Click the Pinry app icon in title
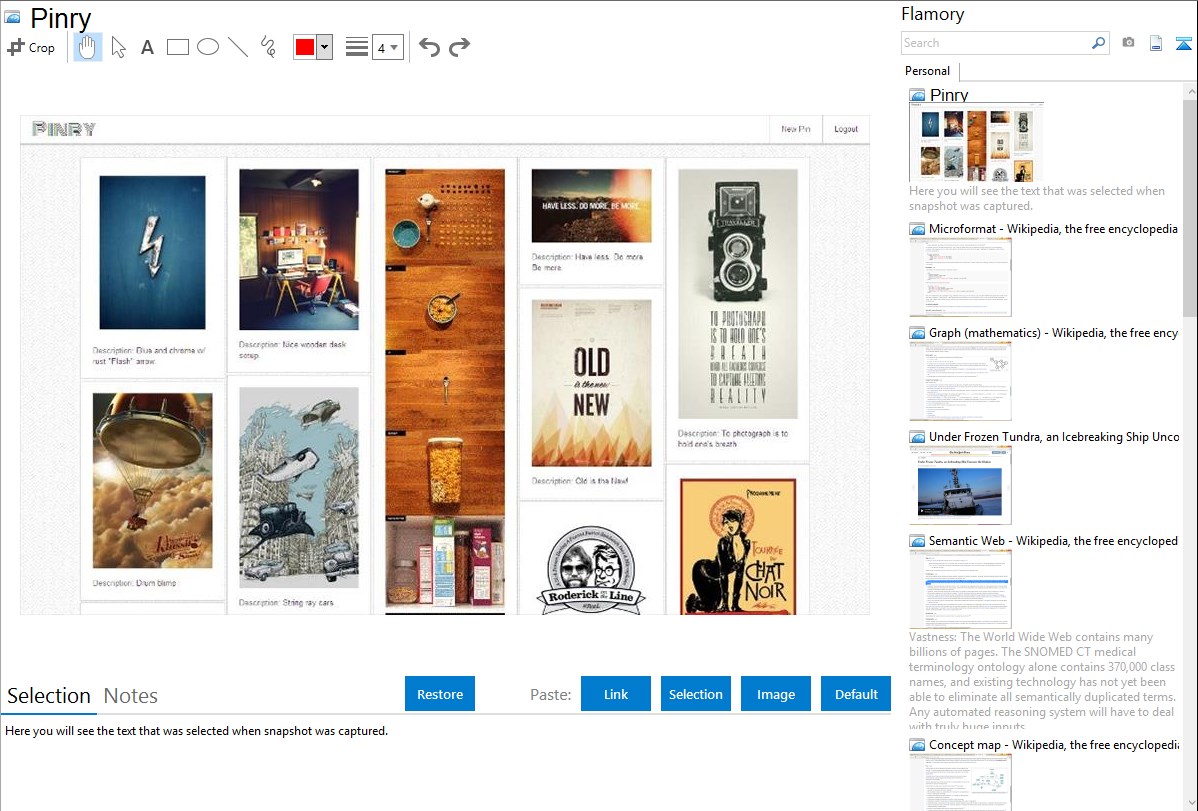The image size is (1198, 811). point(12,17)
